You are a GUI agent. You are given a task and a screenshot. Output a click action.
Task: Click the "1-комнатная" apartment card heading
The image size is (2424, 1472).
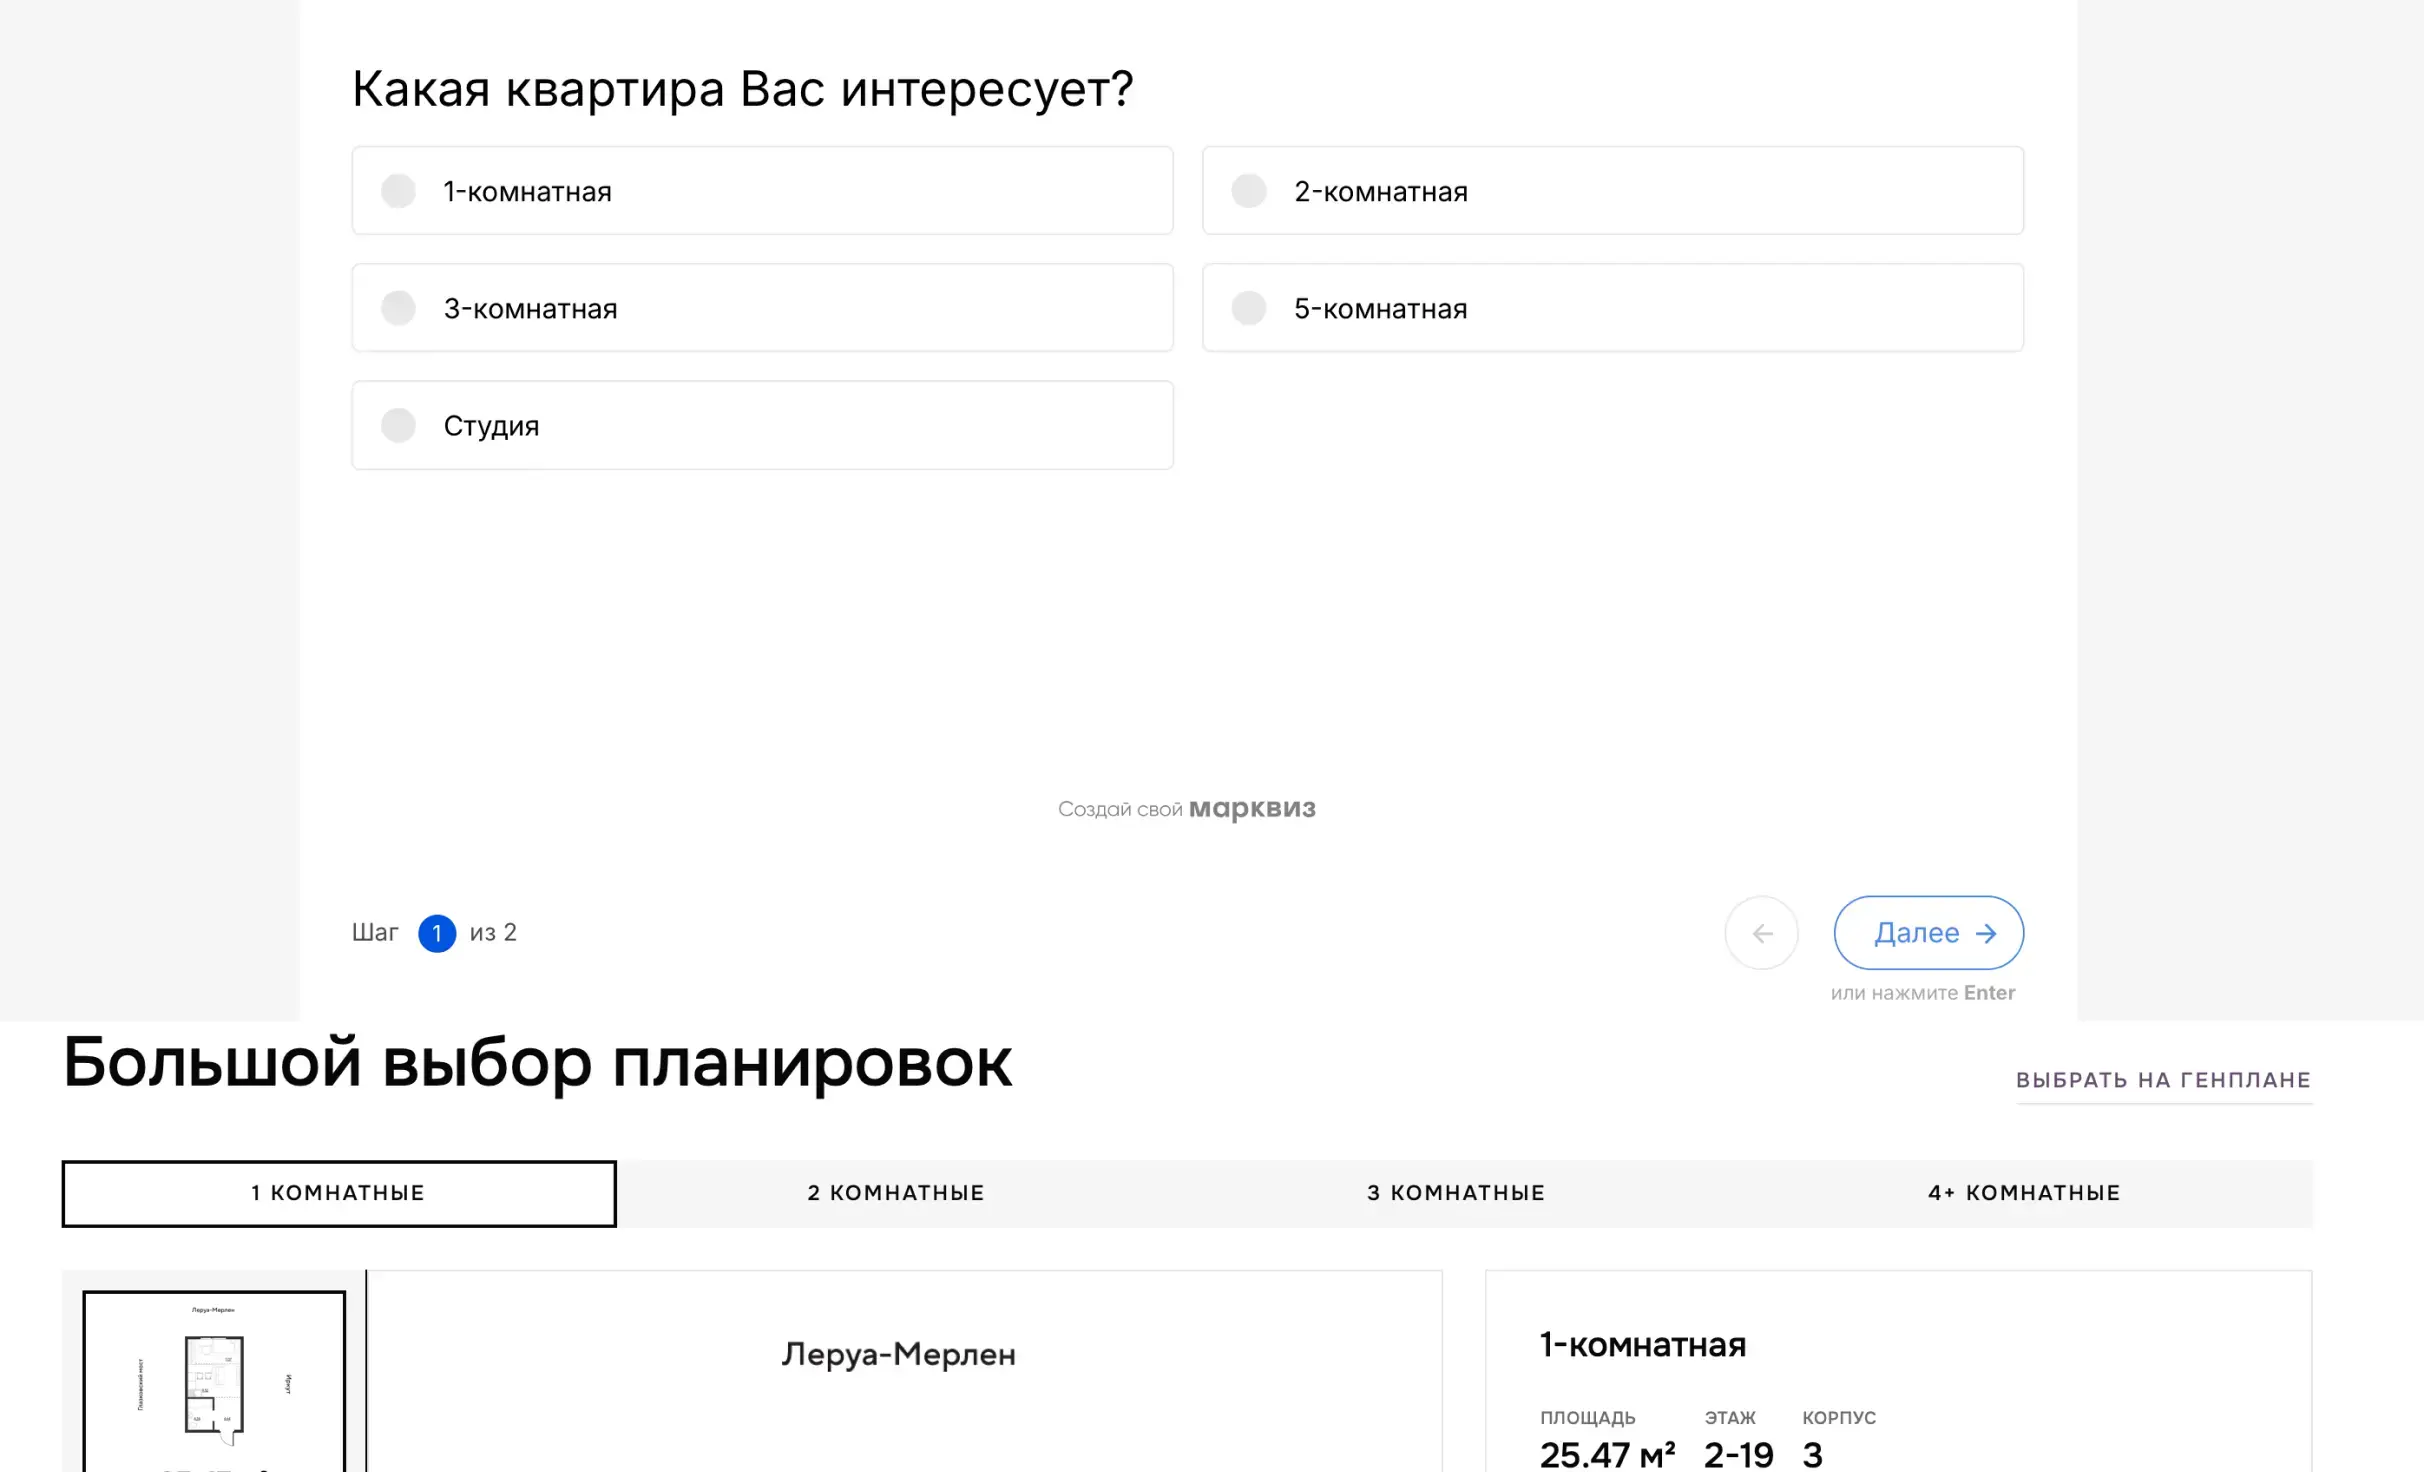[1641, 1345]
